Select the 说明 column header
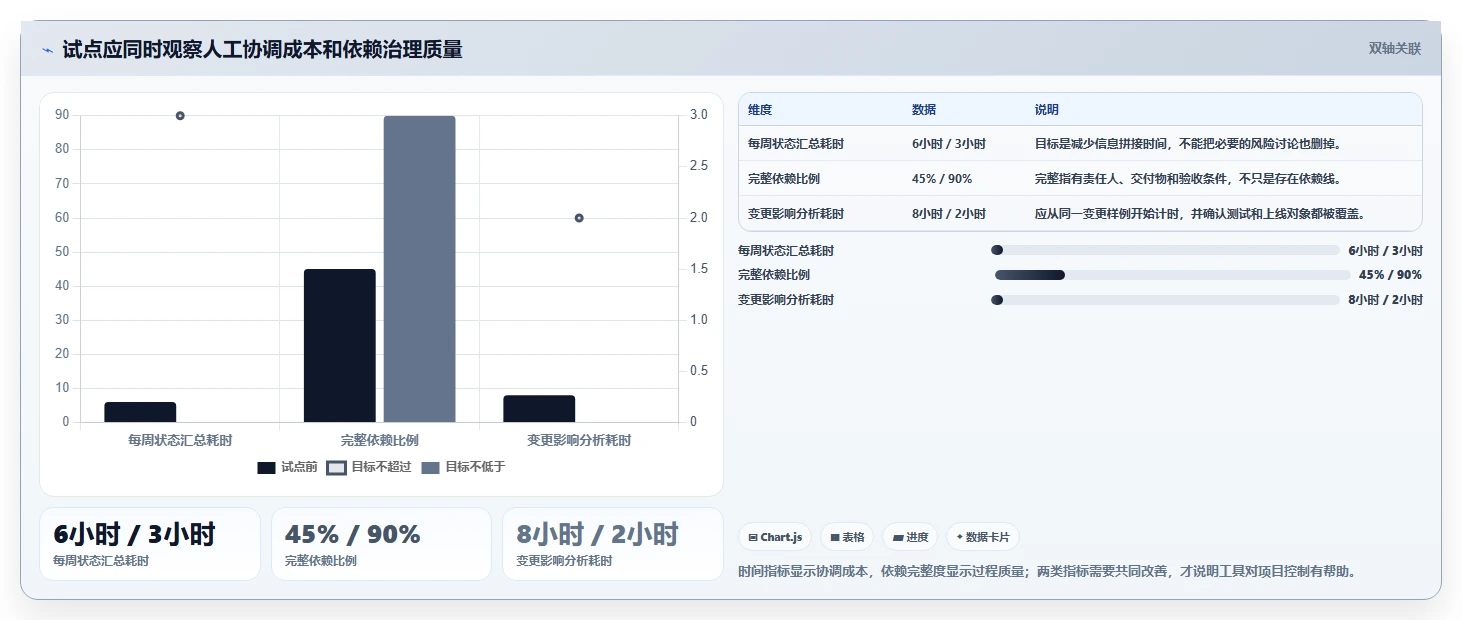 (x=1047, y=110)
